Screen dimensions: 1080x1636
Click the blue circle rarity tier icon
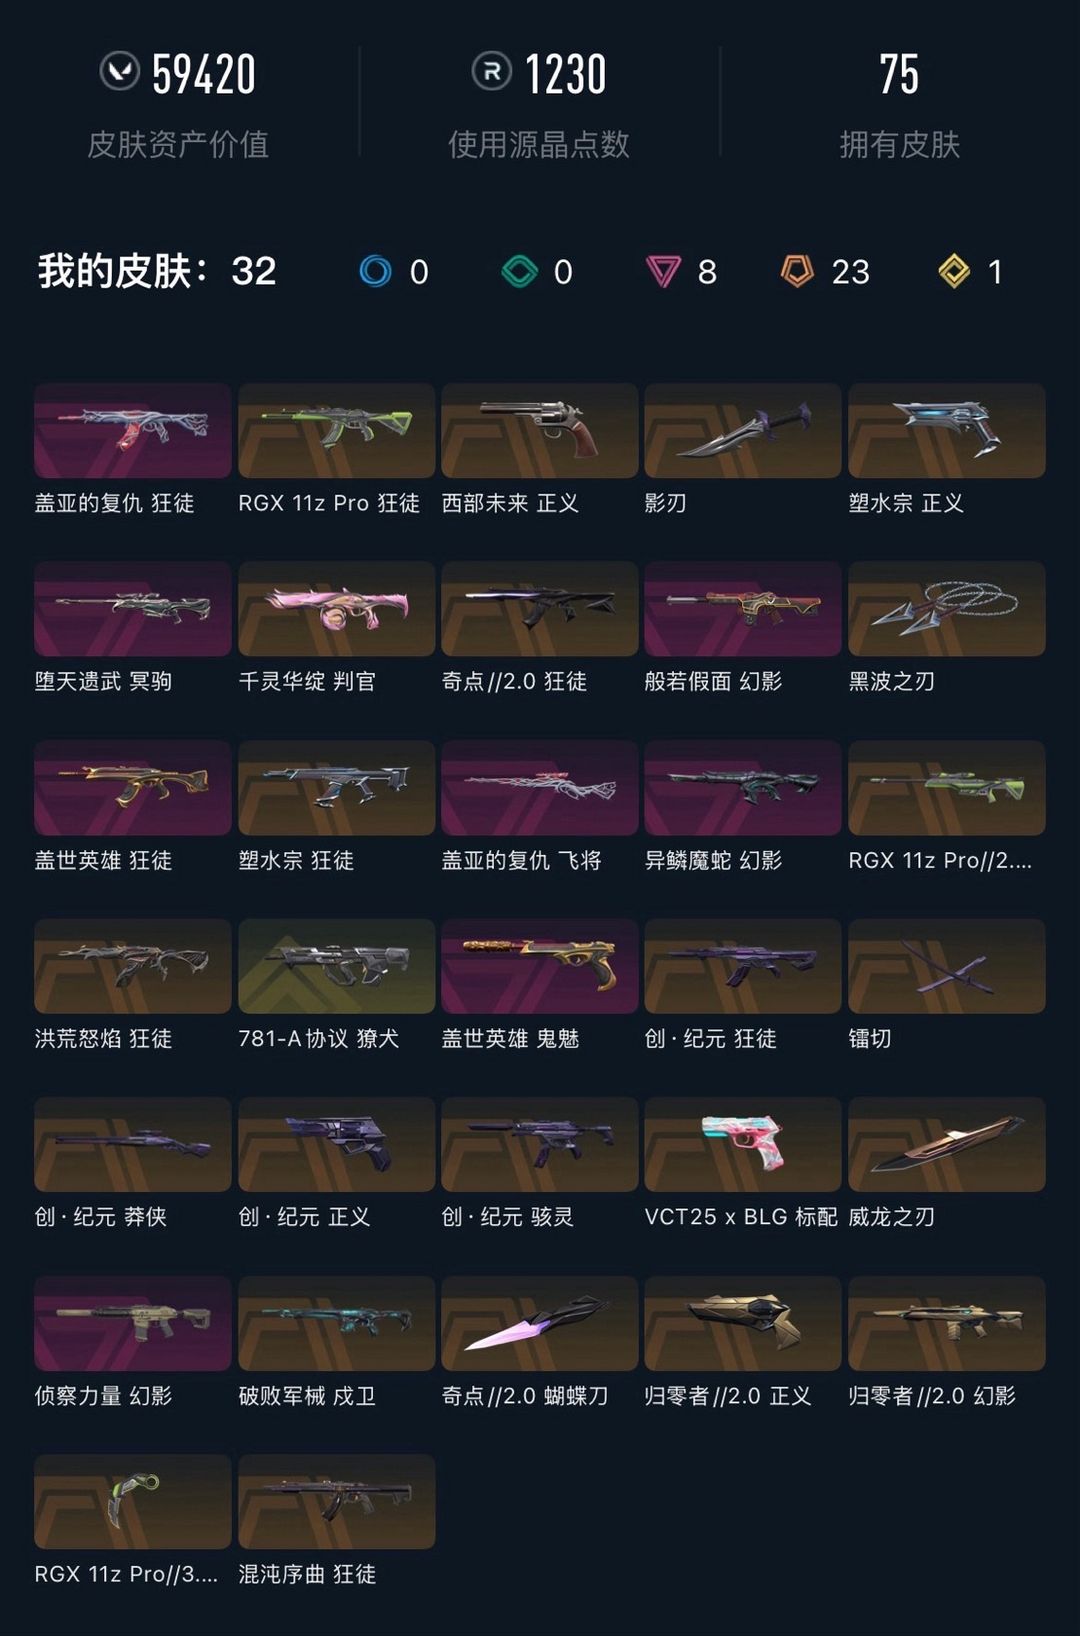click(376, 271)
